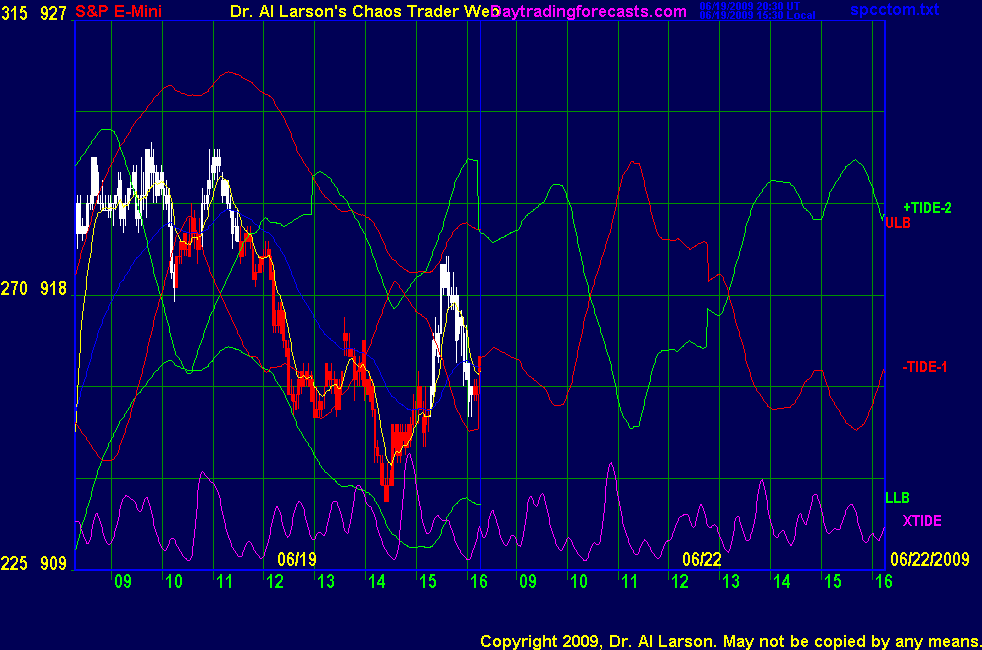
Task: Click the copyright notice for Dr. Al Larson
Action: (730, 641)
